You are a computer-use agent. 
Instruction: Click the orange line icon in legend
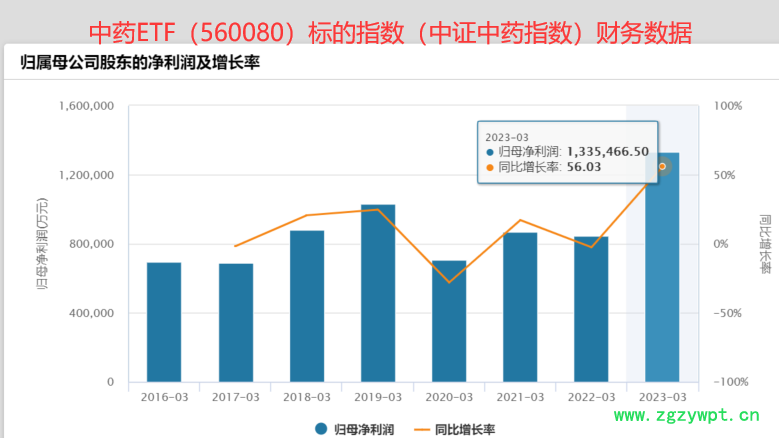[x=421, y=429]
